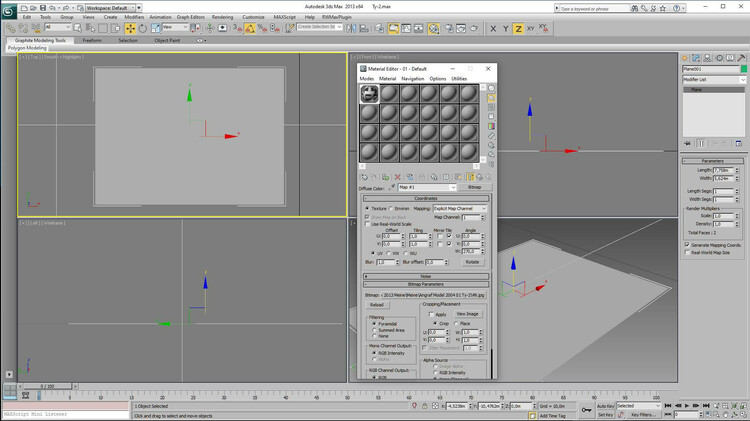Uncheck Generate Mapping Coords
750x421 pixels.
[687, 245]
